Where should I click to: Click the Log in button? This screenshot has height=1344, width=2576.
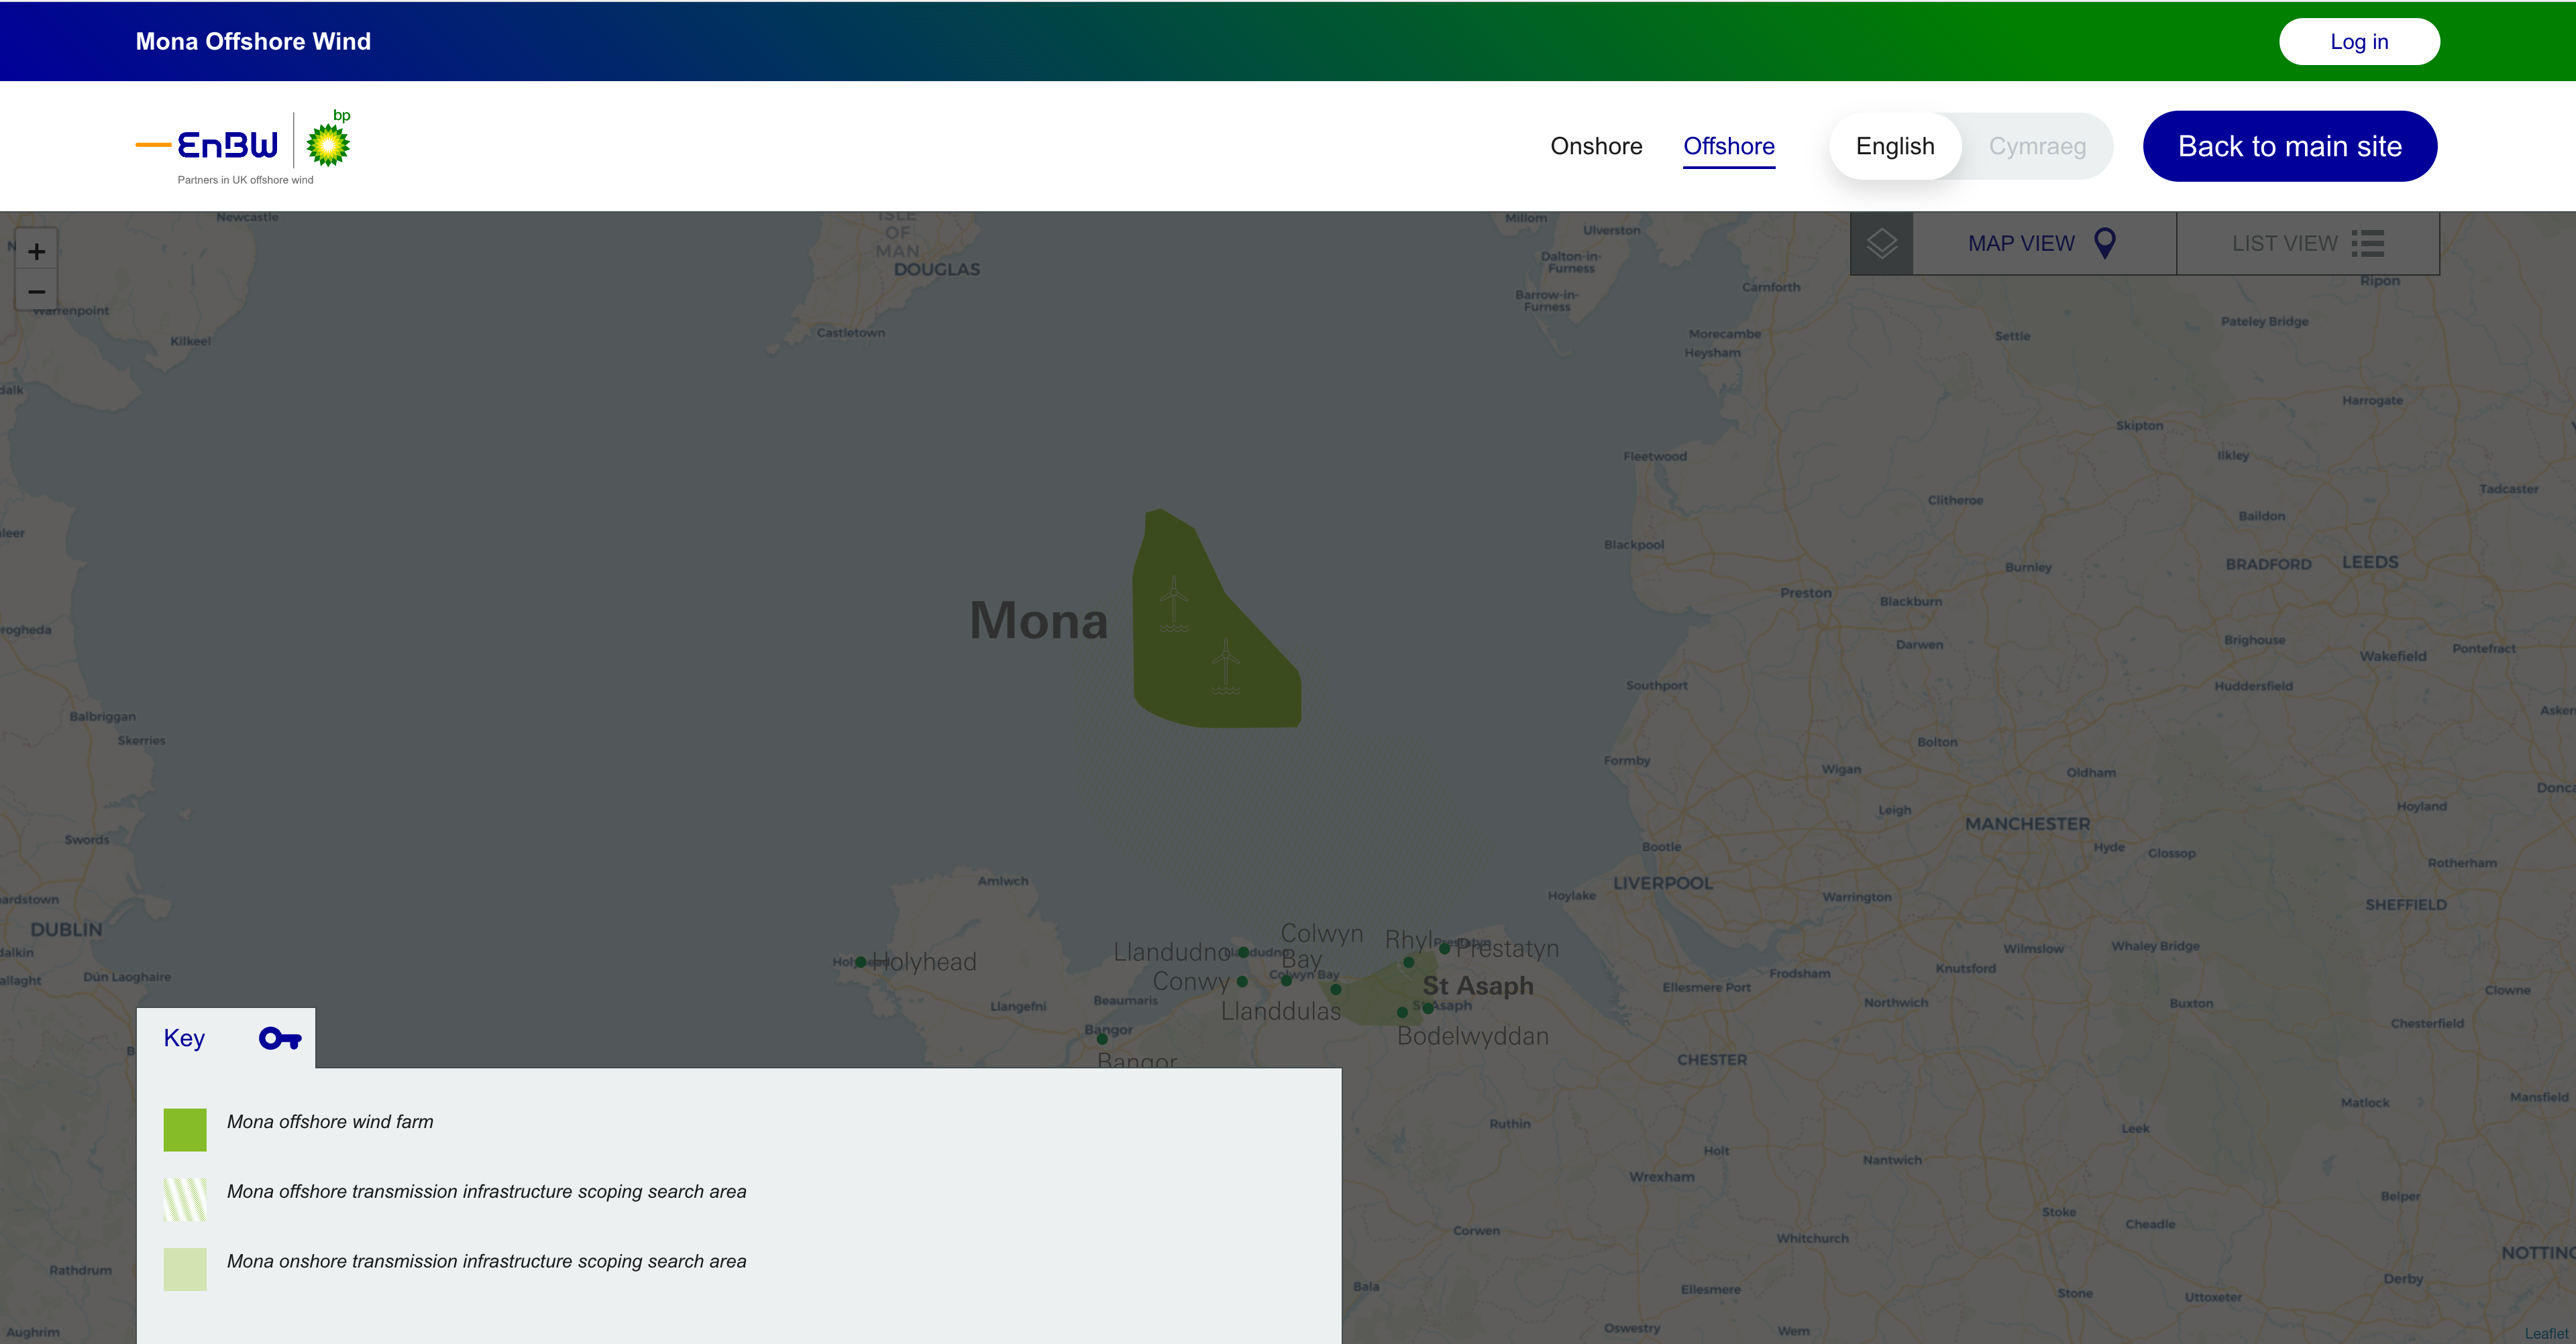[2359, 41]
